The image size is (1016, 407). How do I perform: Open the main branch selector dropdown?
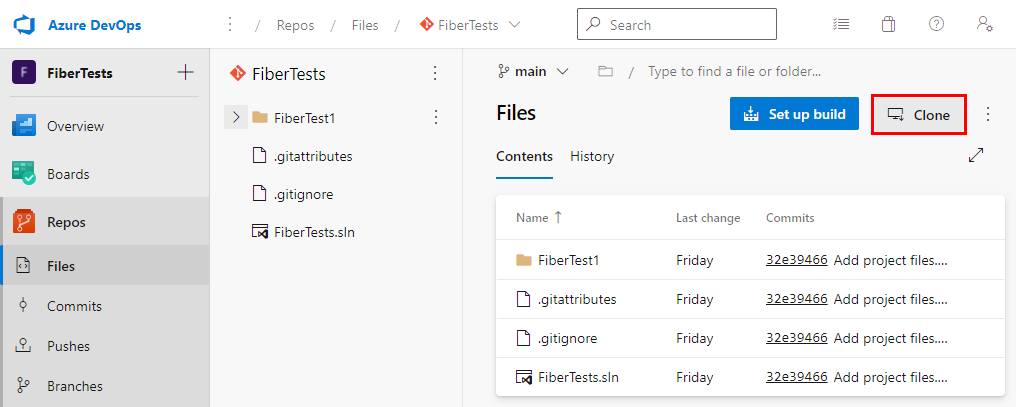(x=533, y=71)
